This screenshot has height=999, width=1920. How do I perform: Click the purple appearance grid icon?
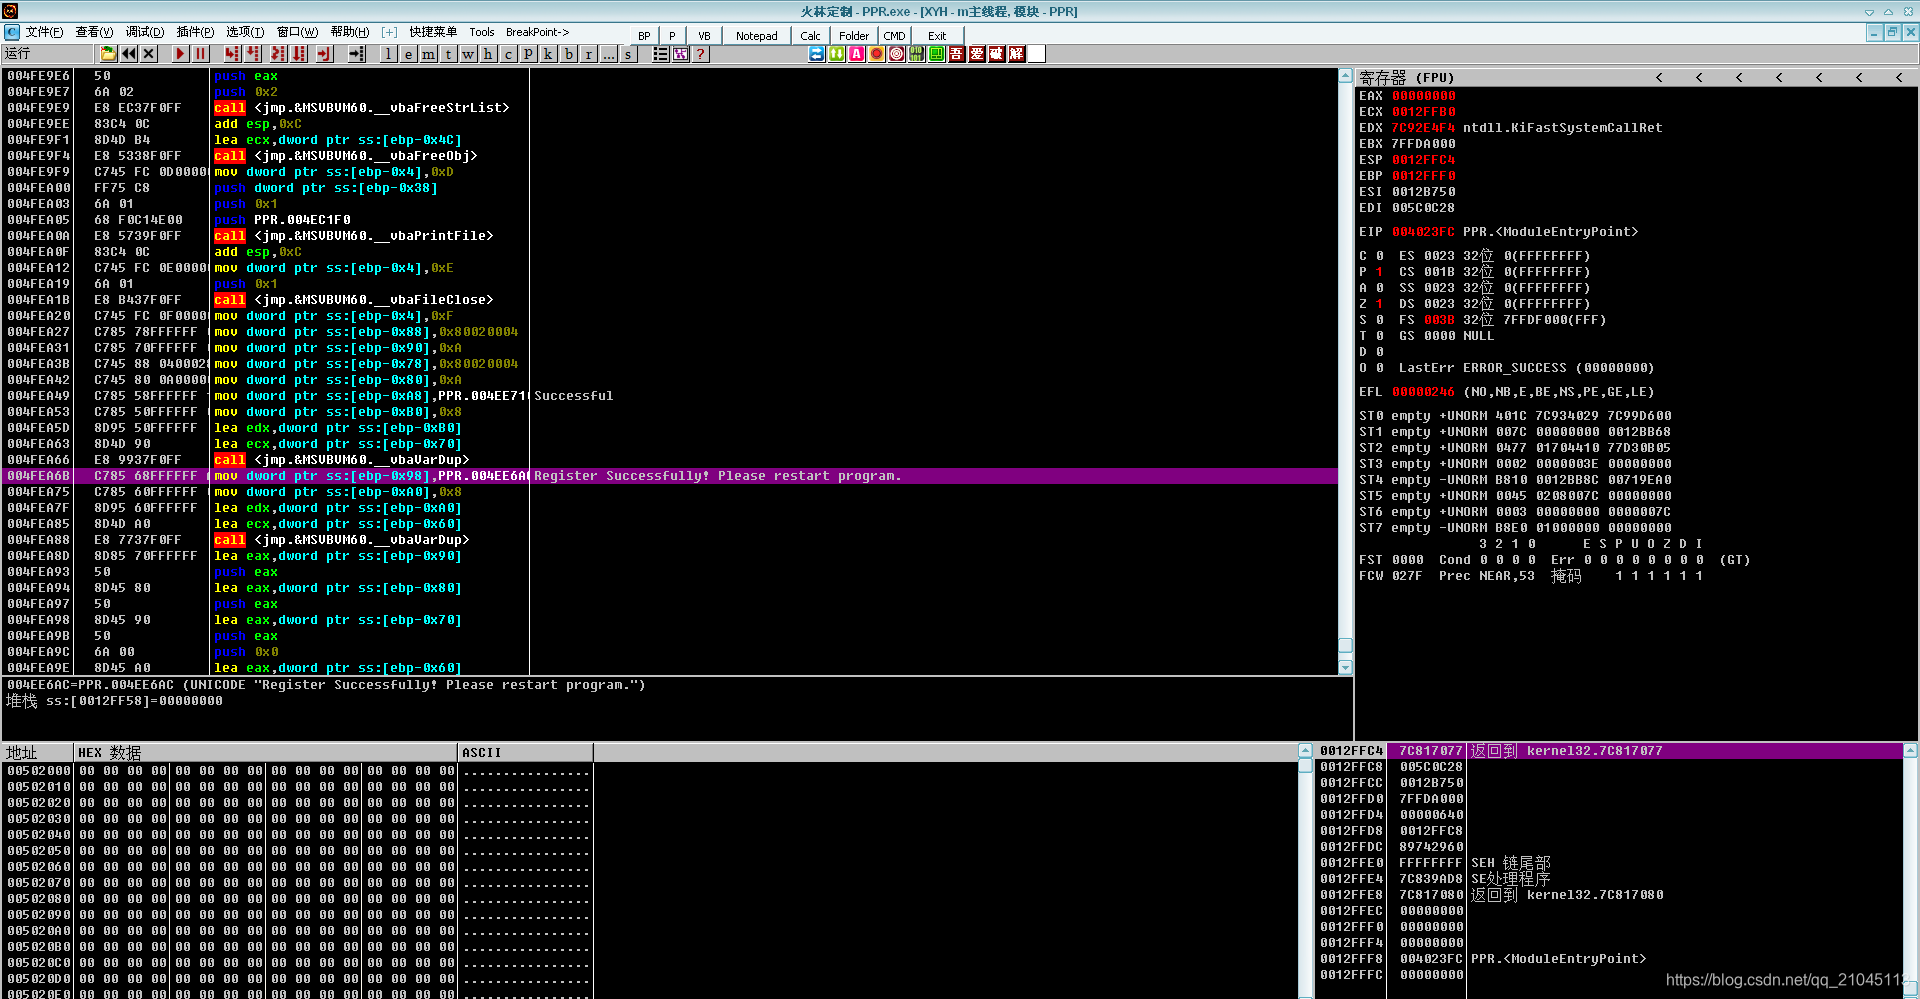[681, 54]
